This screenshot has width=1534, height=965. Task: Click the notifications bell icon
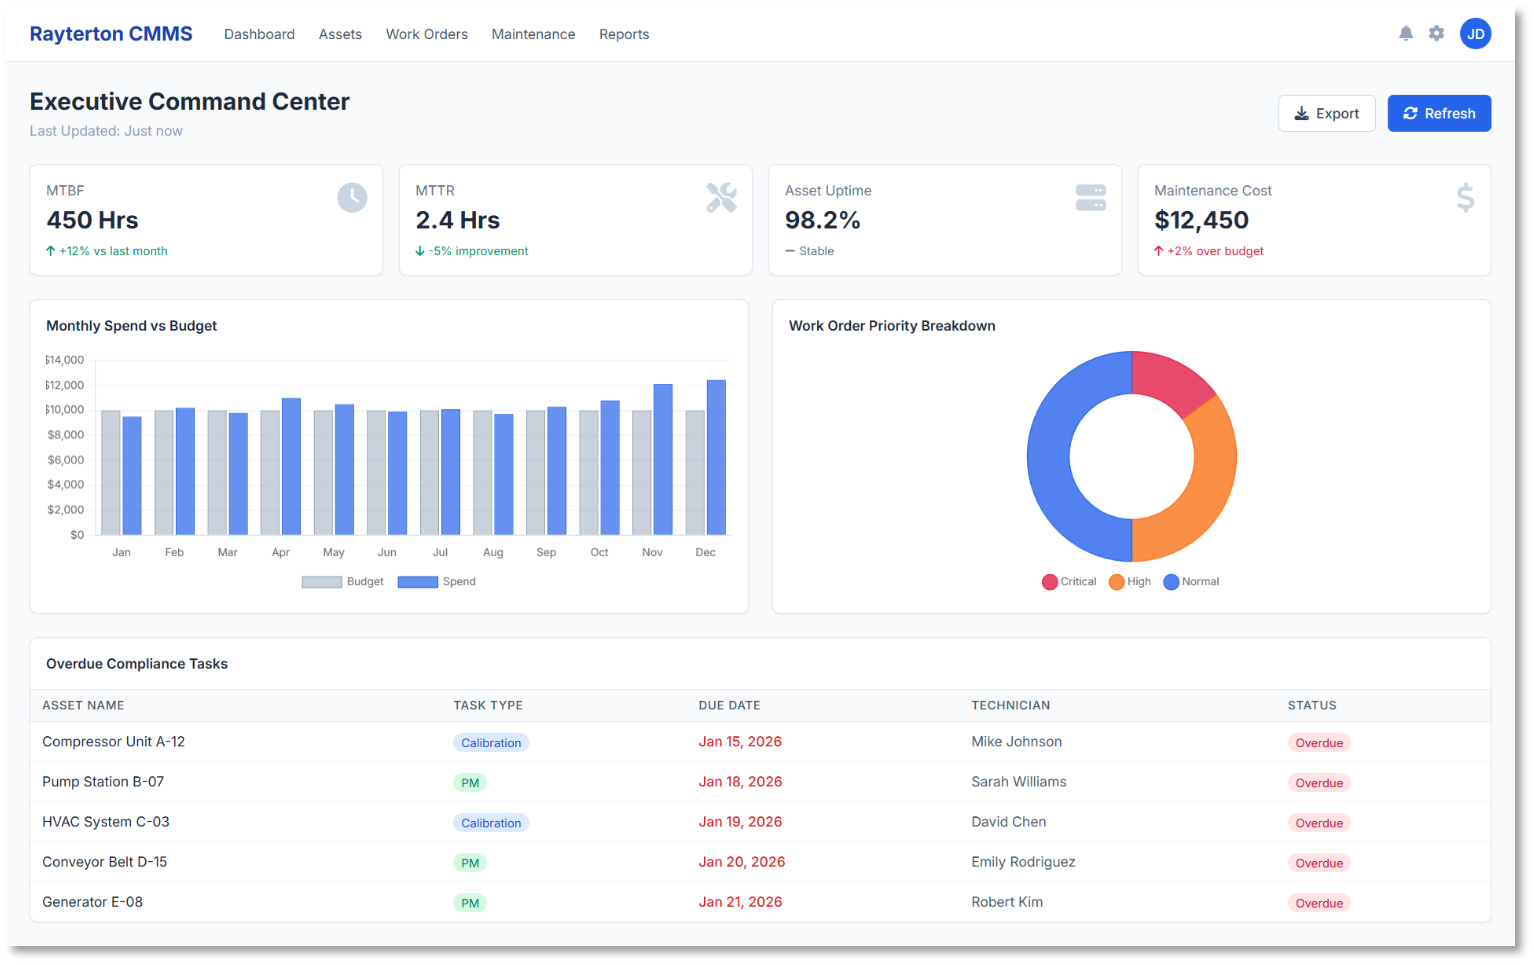click(x=1405, y=34)
